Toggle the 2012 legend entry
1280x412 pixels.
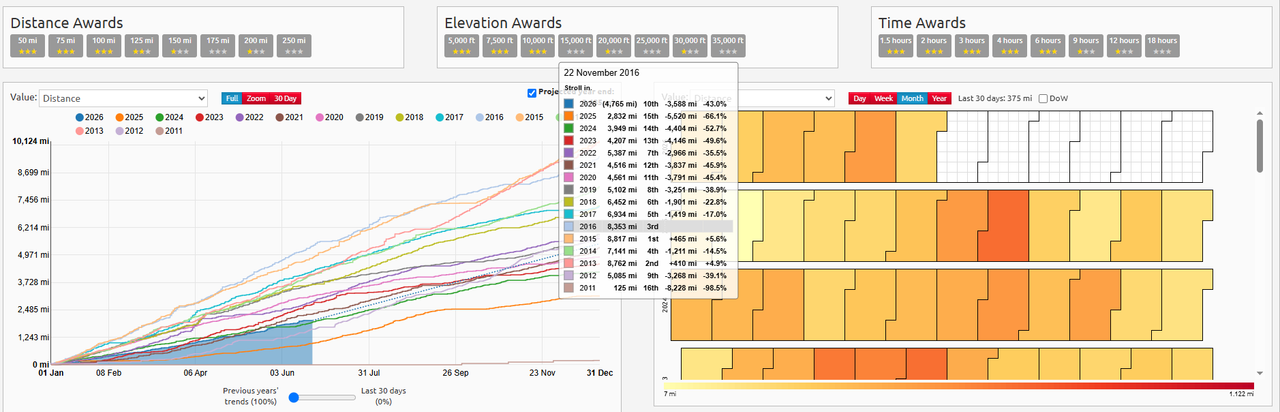click(127, 130)
